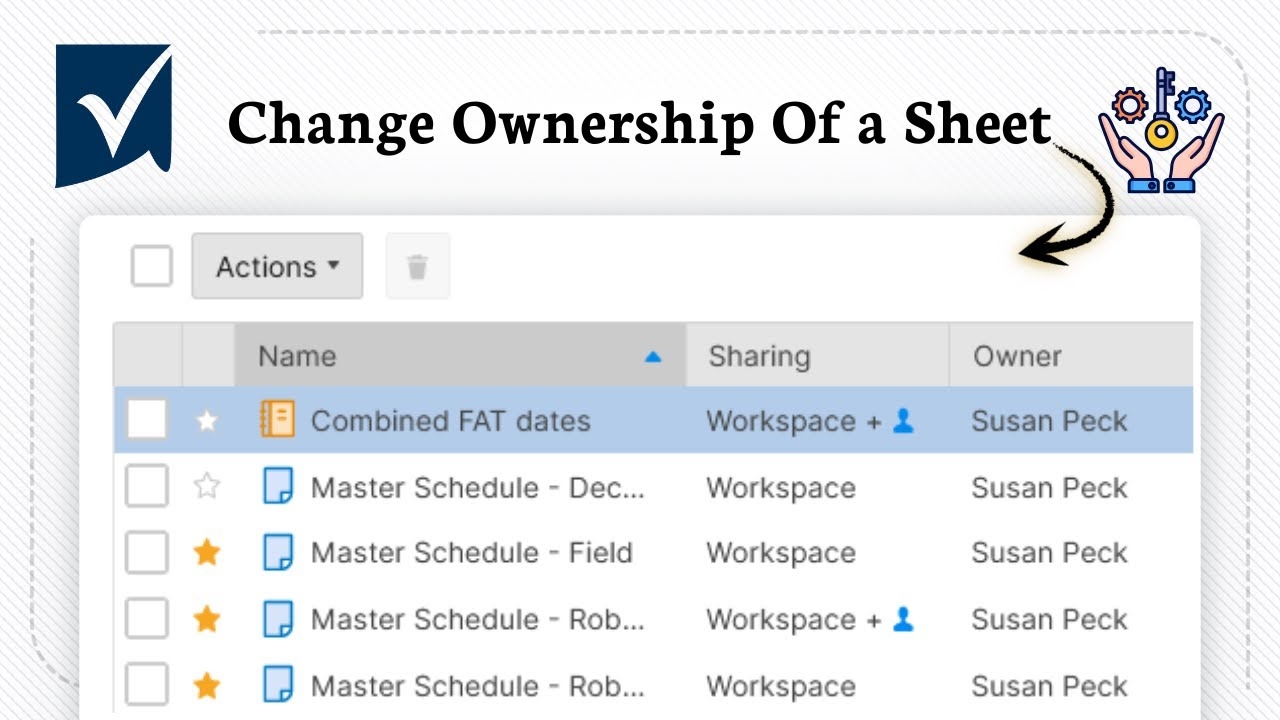This screenshot has height=720, width=1280.
Task: Click sheet icon of Rob... row shared Workspace +
Action: [x=278, y=619]
